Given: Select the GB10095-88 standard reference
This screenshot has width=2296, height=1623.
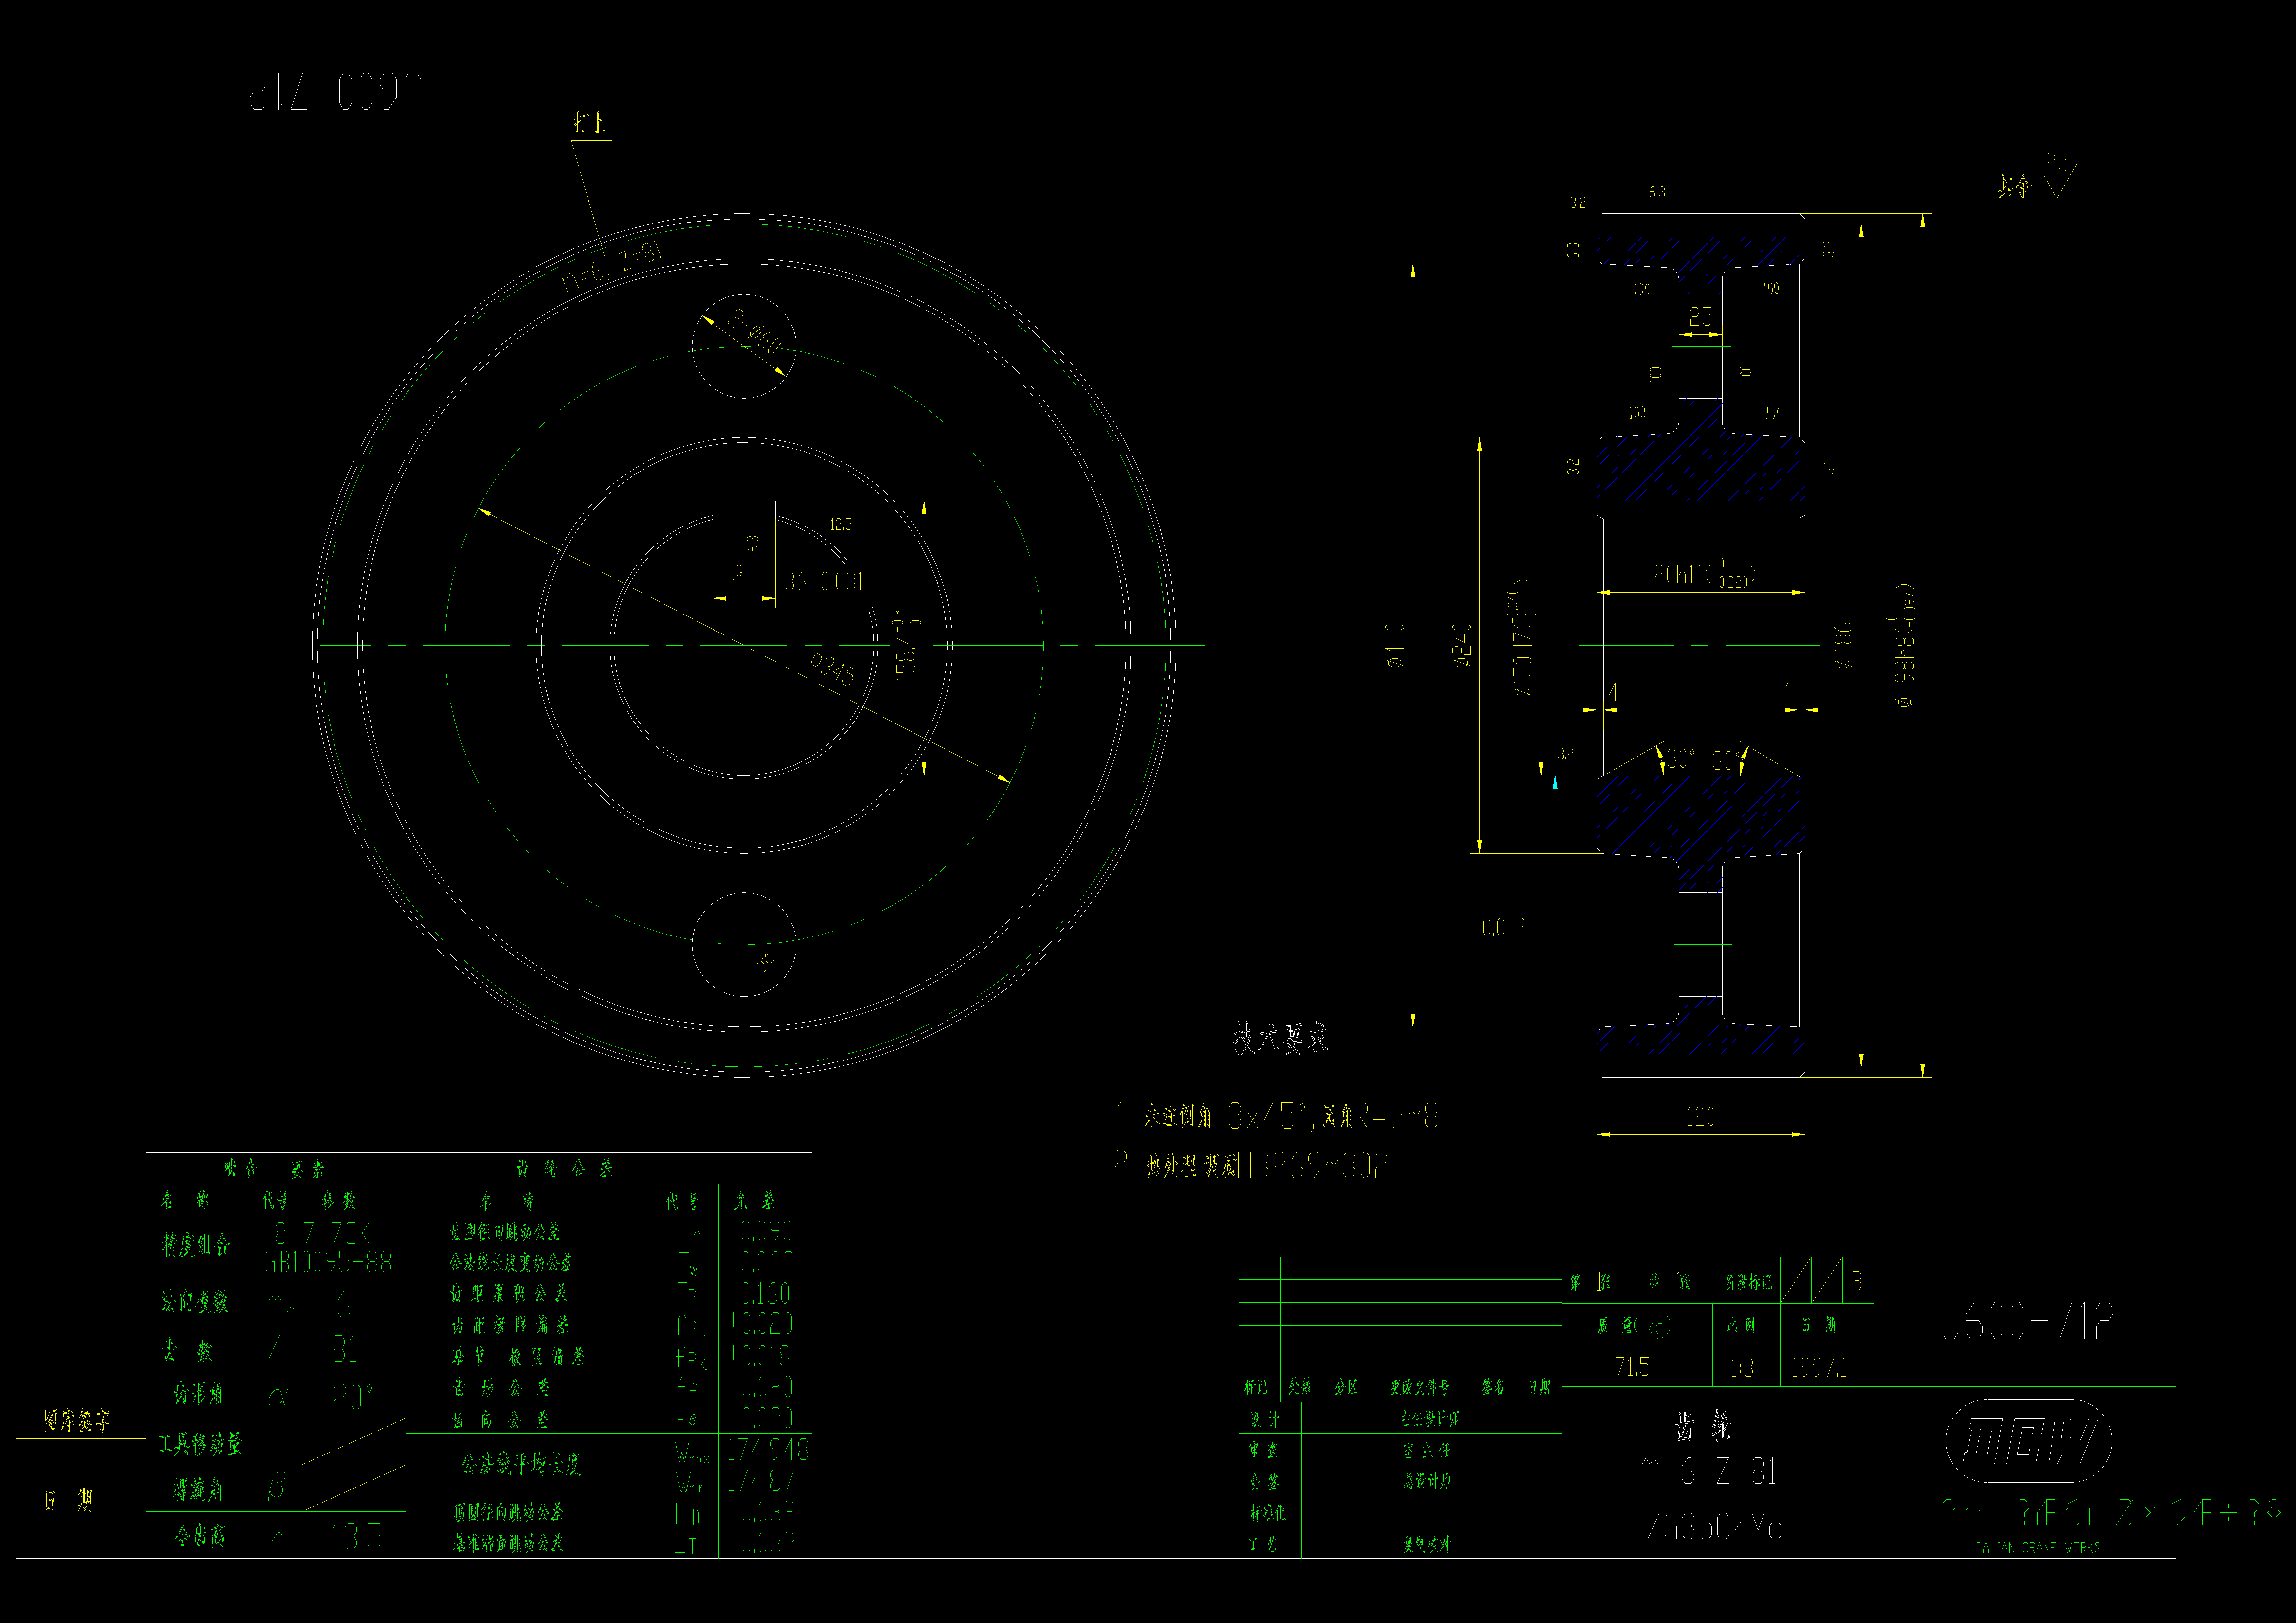Looking at the screenshot, I should click(x=328, y=1262).
